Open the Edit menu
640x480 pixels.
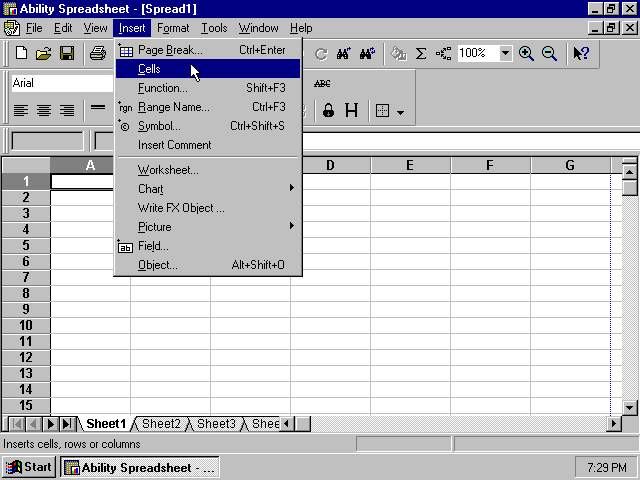tap(63, 28)
